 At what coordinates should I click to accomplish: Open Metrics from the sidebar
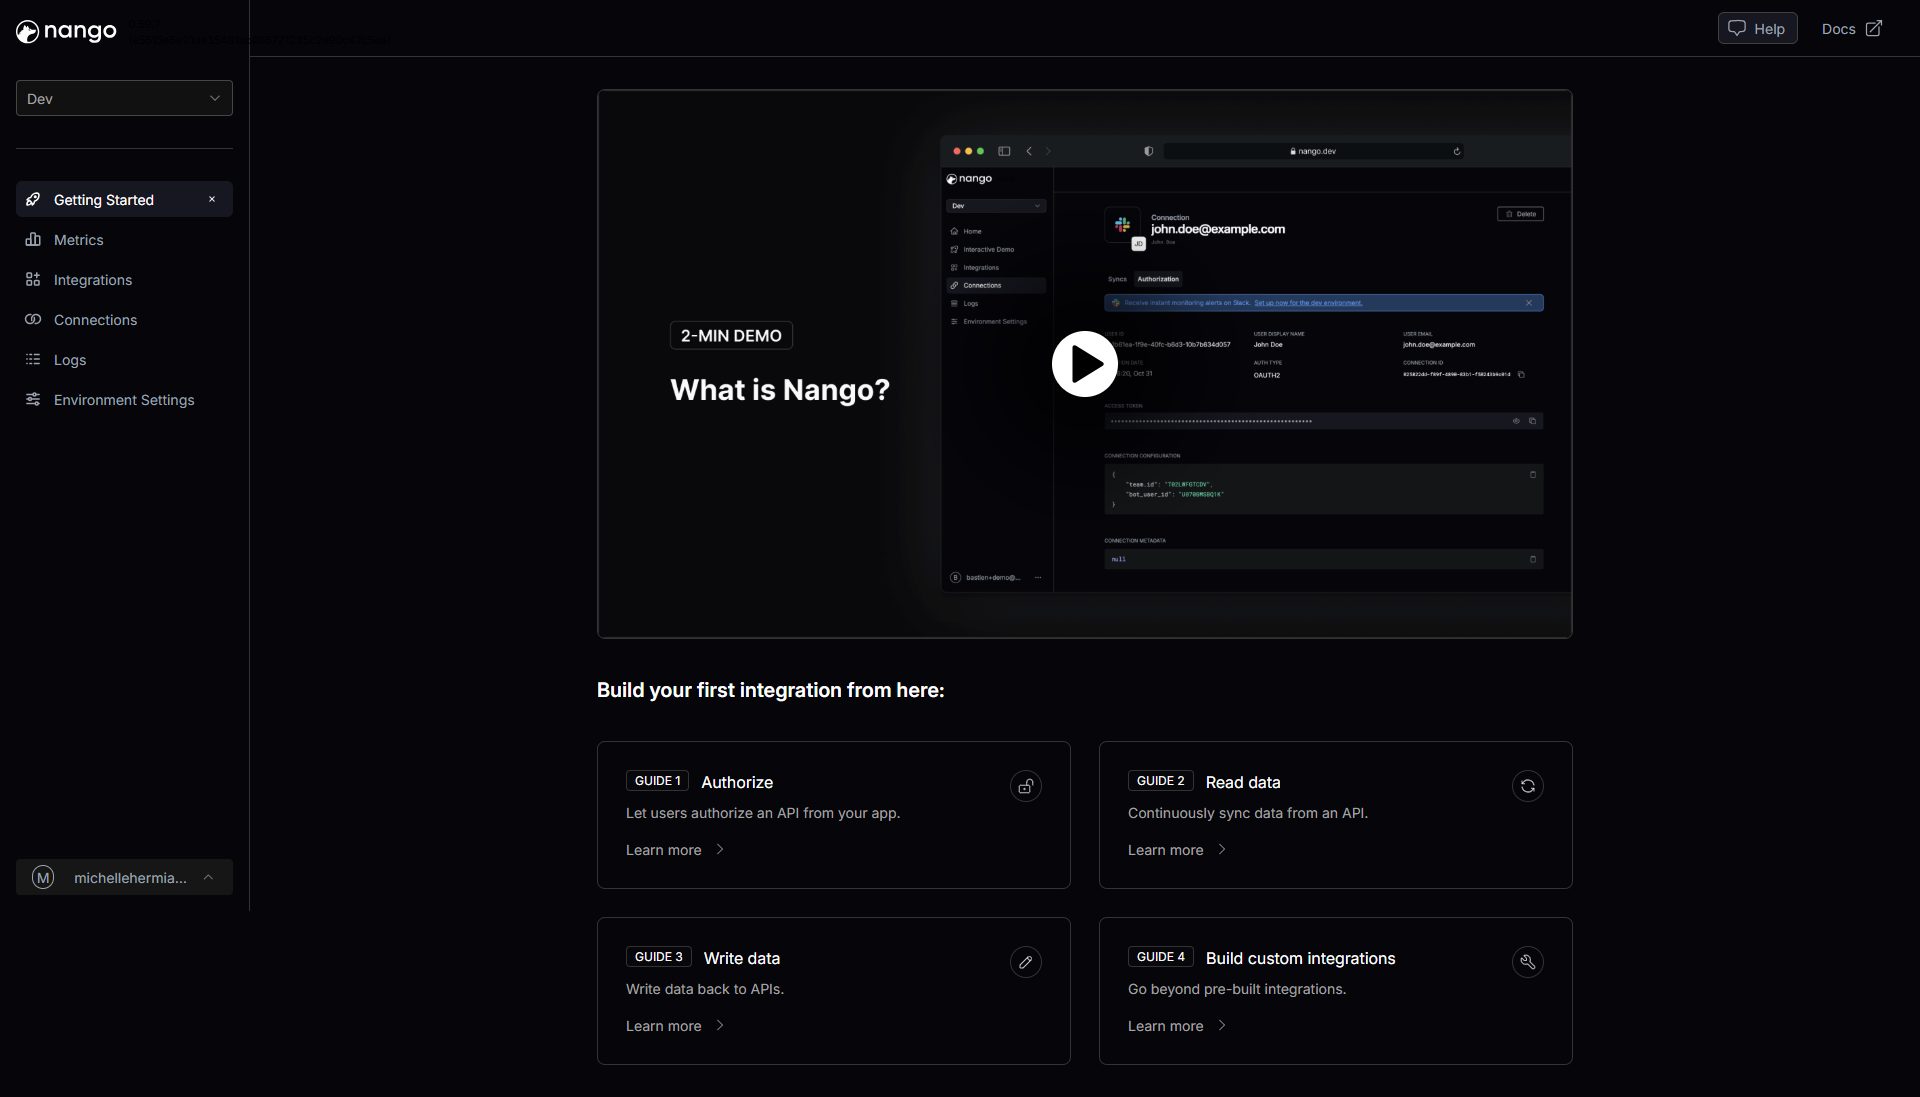[x=78, y=240]
